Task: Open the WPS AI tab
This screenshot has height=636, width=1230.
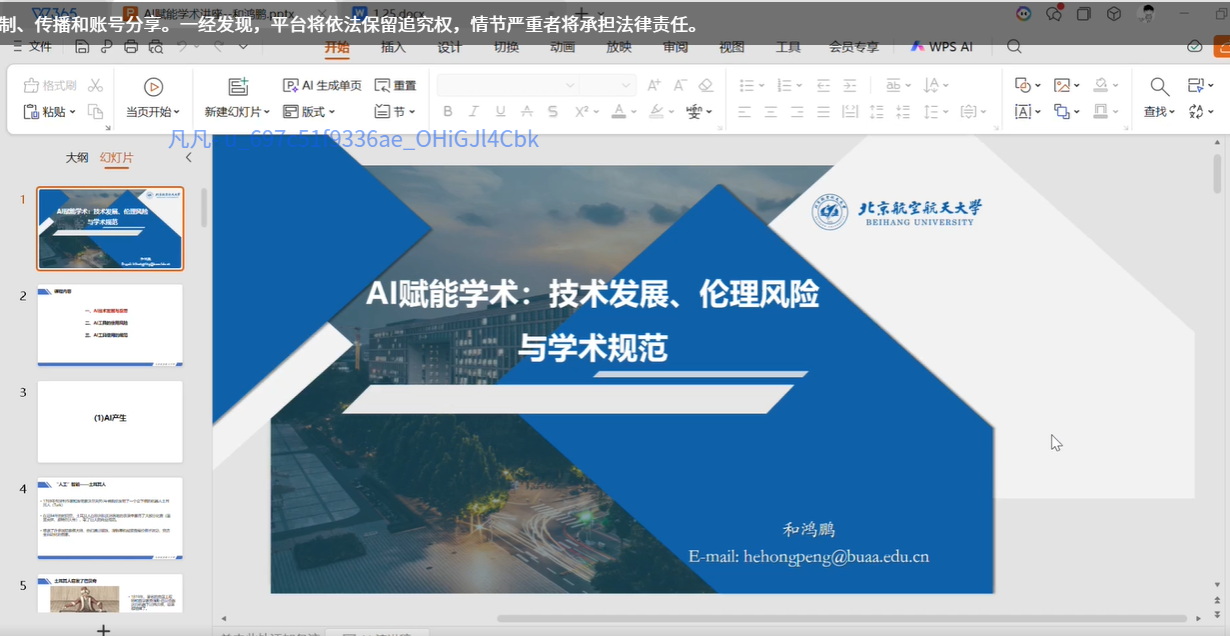Action: [941, 47]
